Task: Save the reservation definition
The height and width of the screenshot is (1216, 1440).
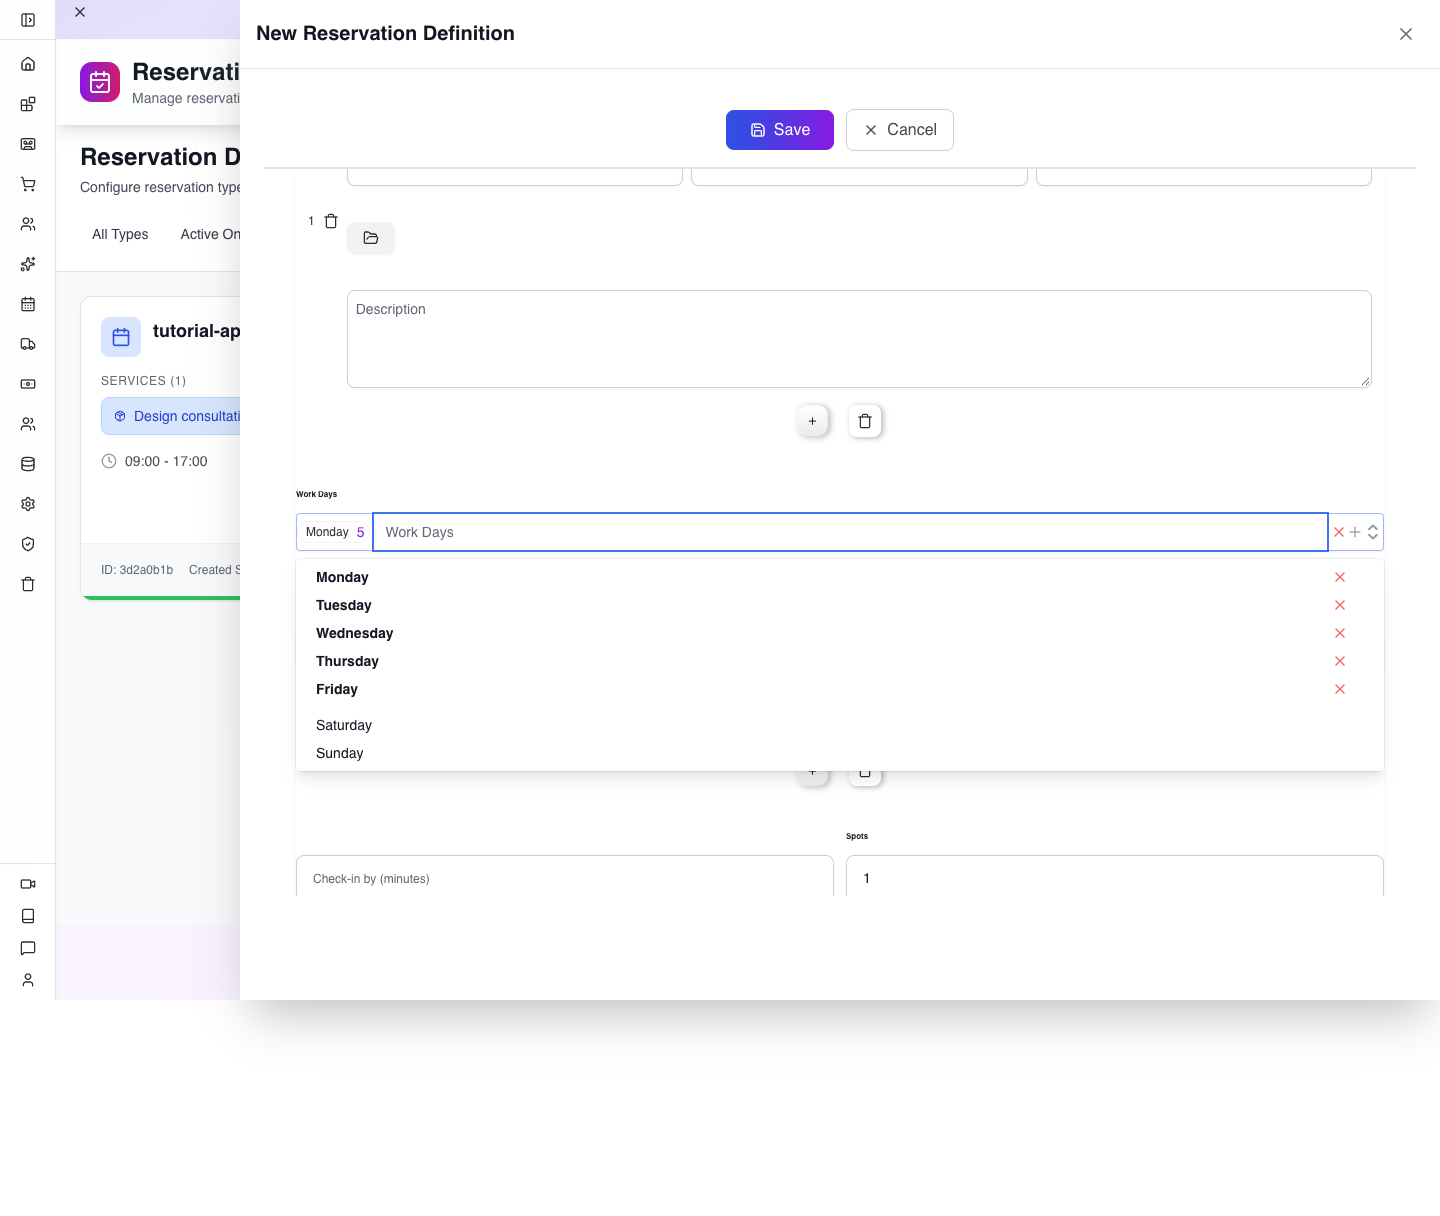Action: (x=780, y=130)
